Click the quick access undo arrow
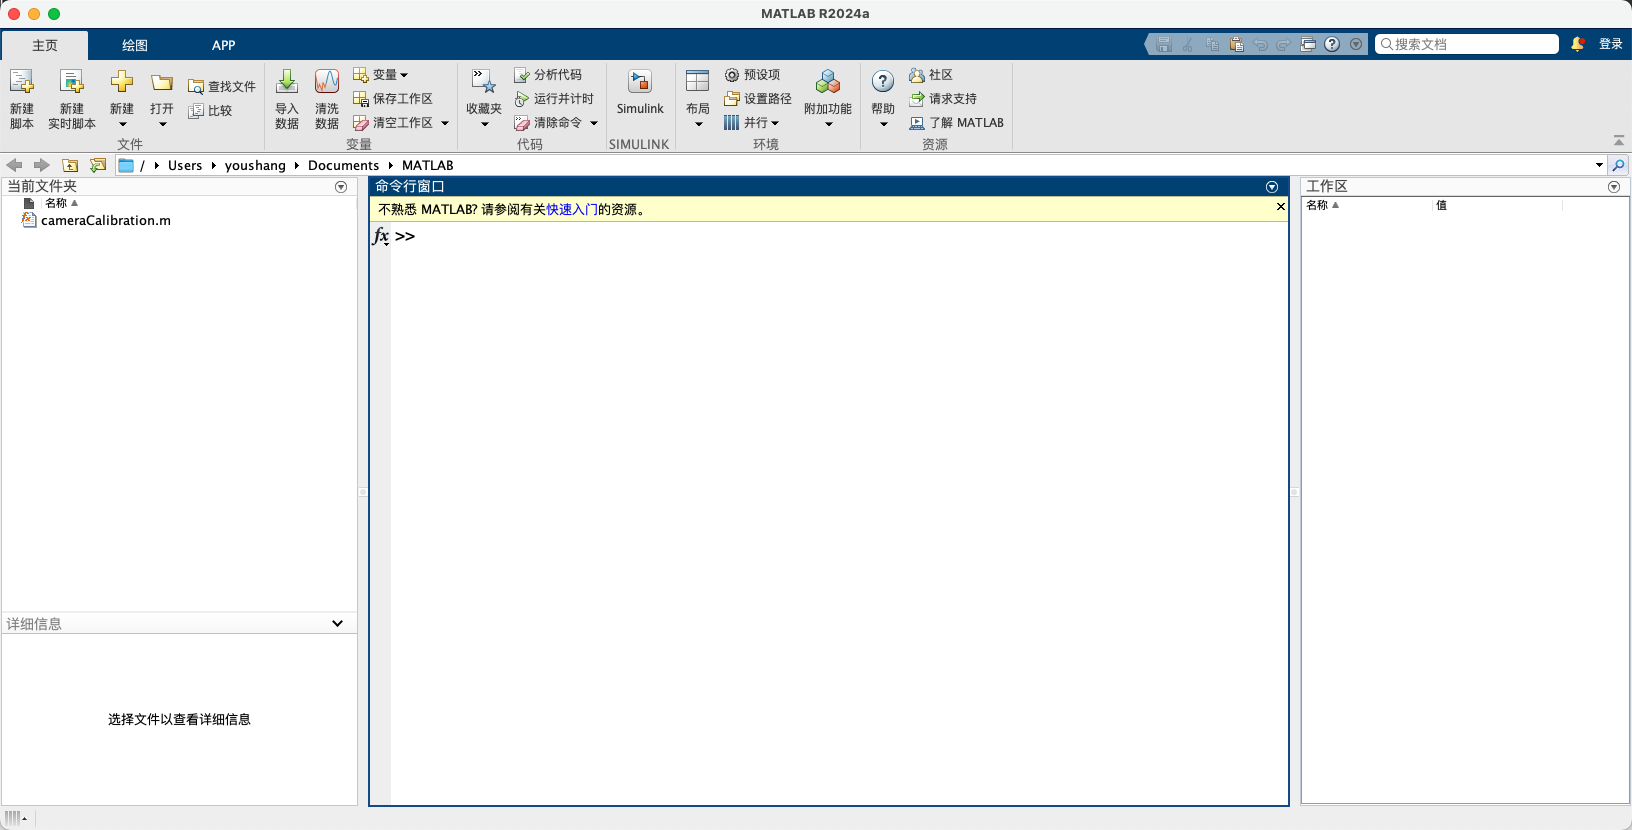 1260,44
